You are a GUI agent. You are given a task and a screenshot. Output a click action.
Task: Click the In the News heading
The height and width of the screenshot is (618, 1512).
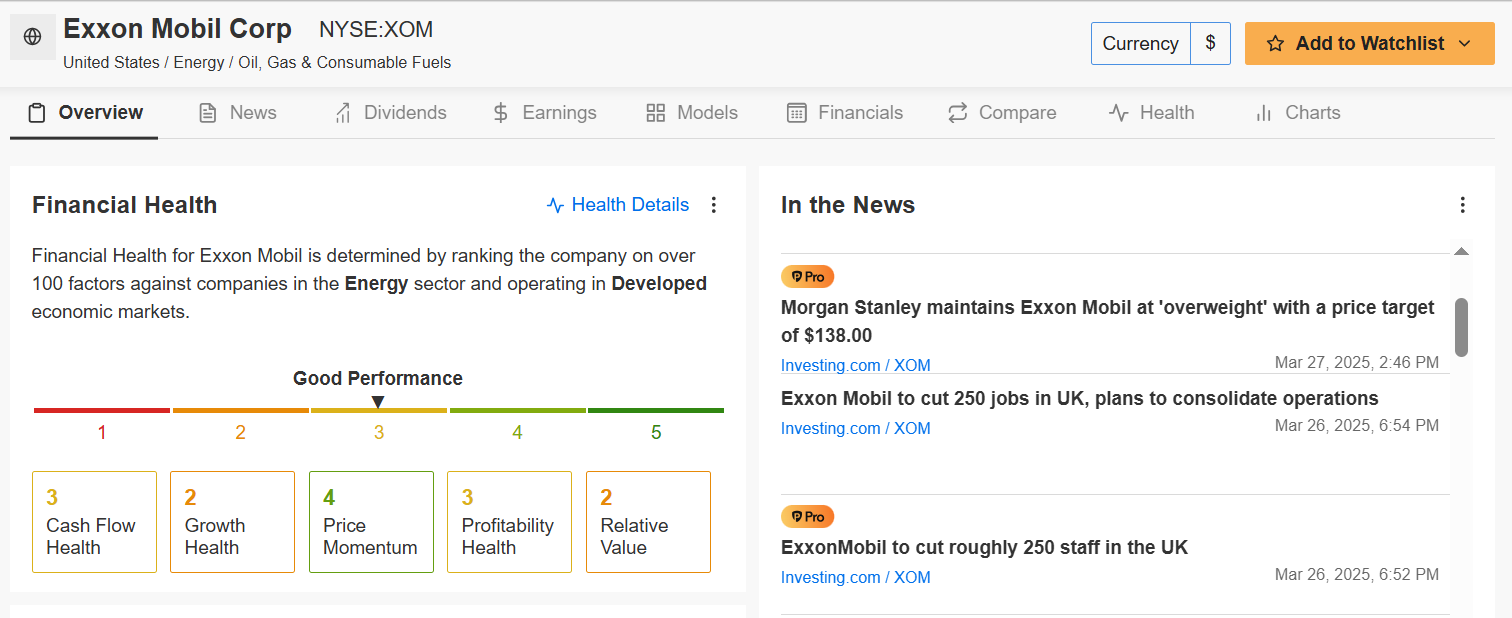click(x=848, y=205)
